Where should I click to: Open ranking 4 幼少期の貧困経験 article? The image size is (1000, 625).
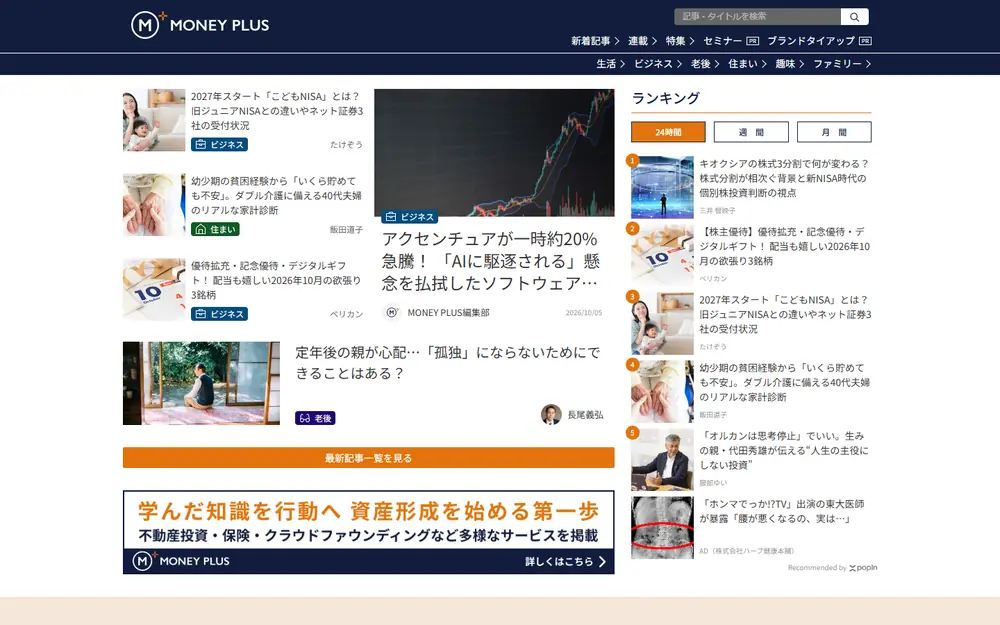[784, 383]
